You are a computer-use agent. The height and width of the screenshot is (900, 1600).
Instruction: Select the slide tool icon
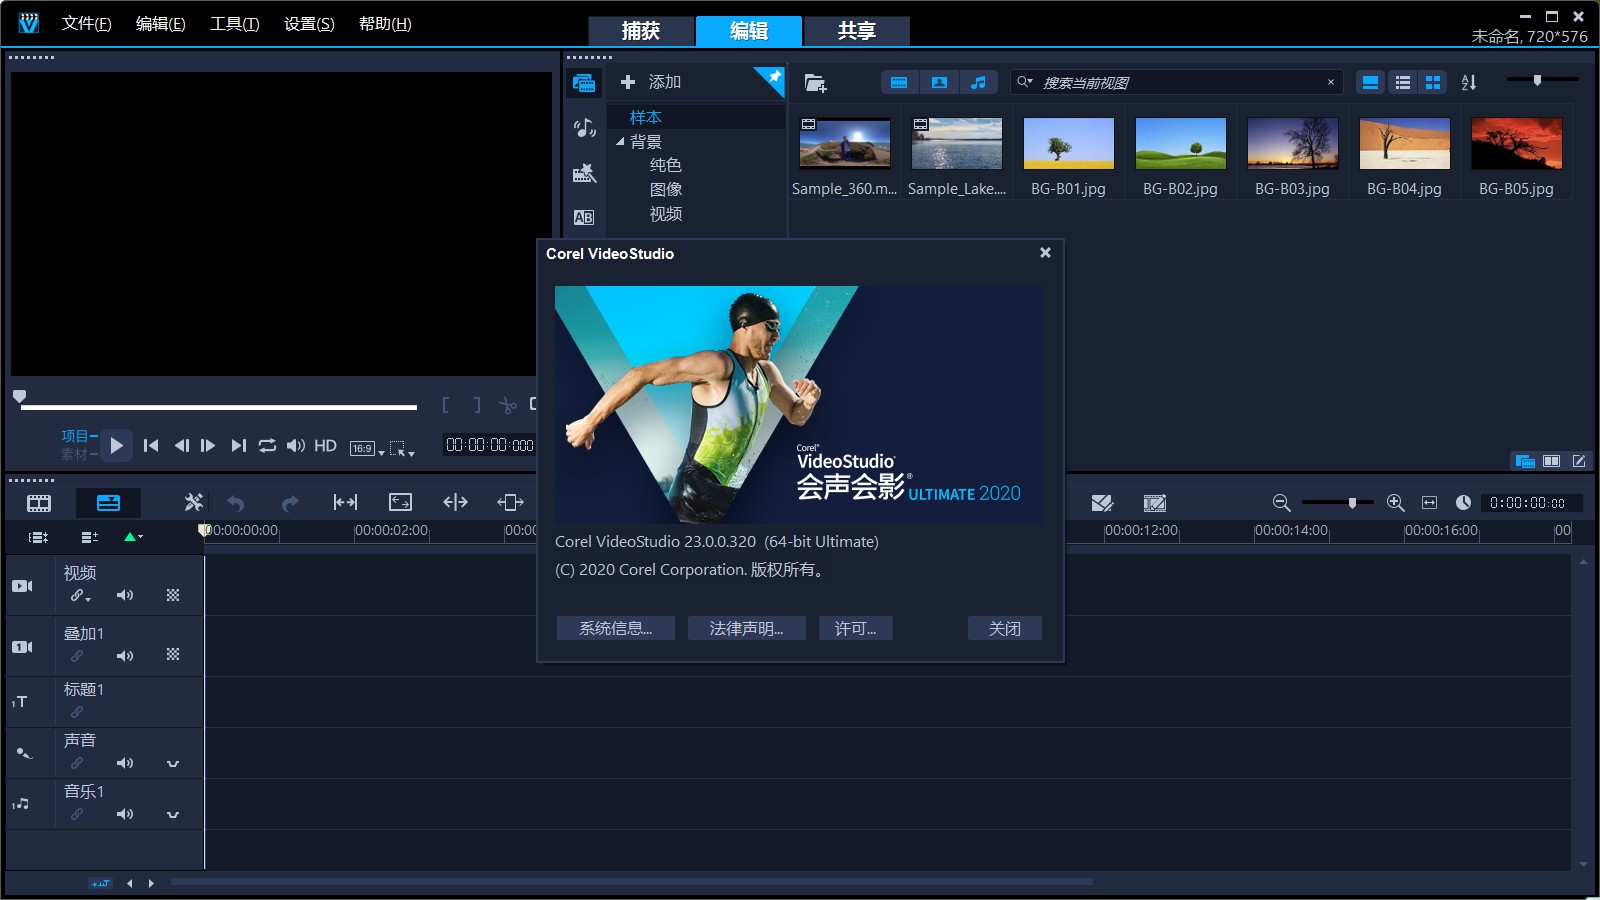[510, 502]
